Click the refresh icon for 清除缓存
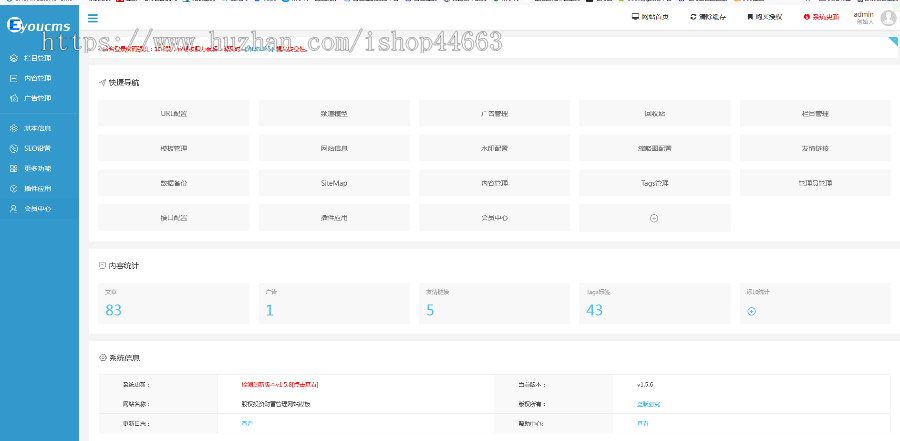This screenshot has height=441, width=900. tap(693, 17)
